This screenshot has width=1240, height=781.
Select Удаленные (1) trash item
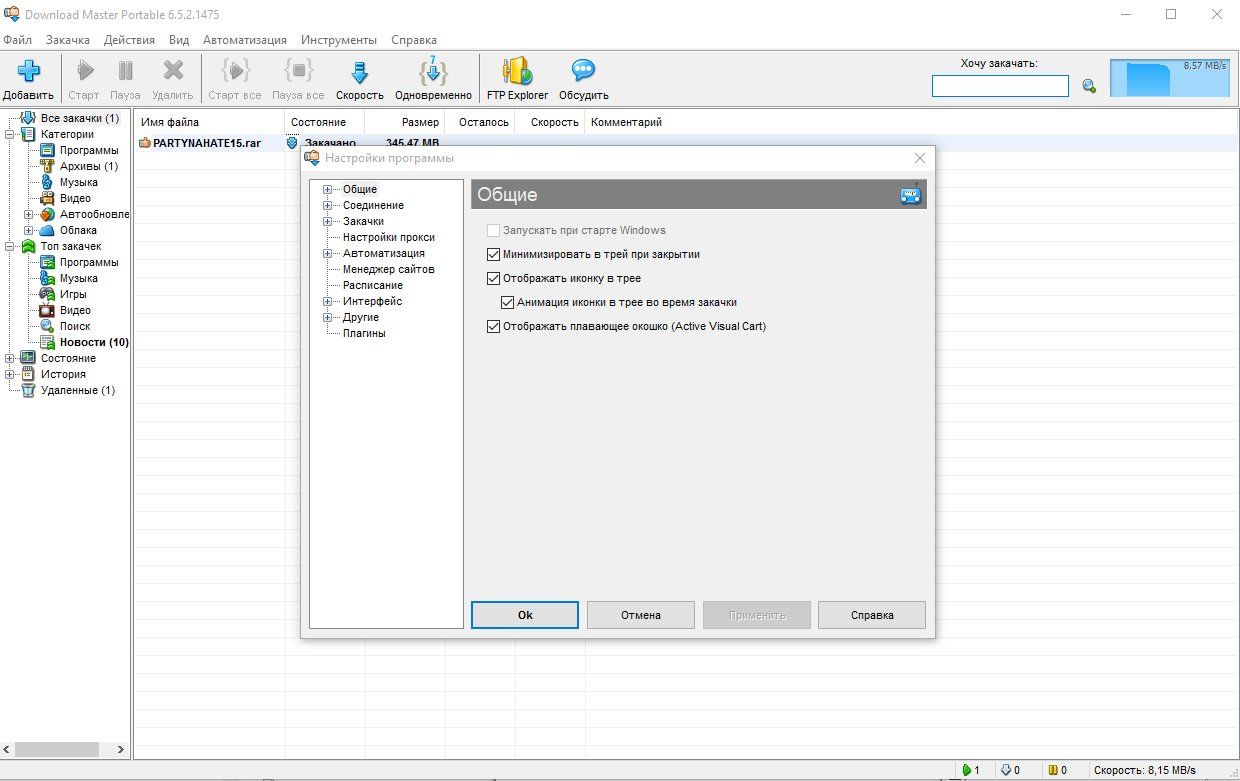tap(78, 390)
